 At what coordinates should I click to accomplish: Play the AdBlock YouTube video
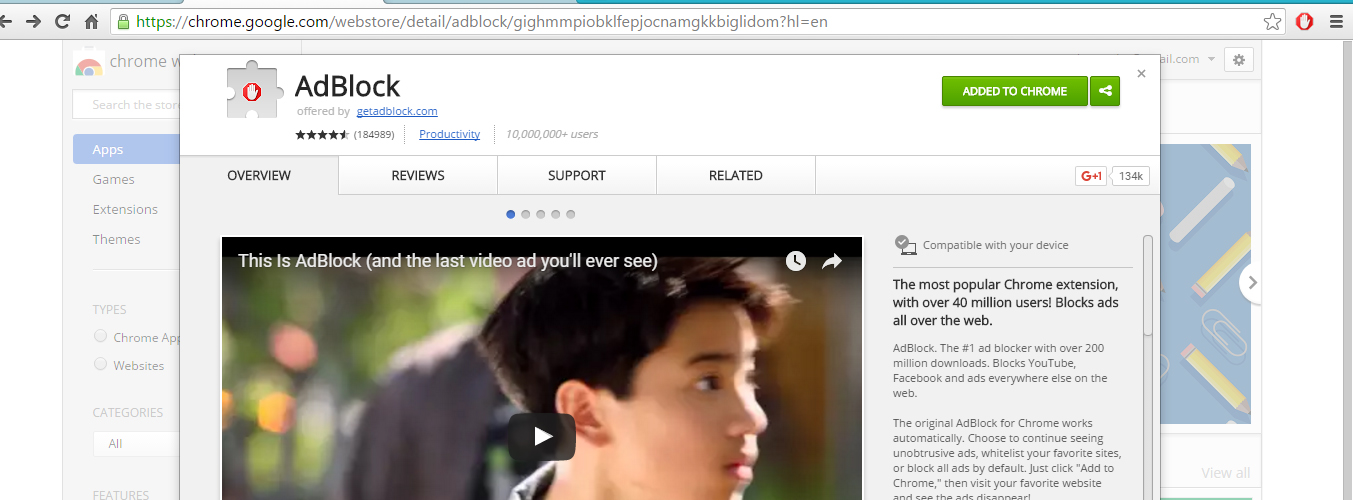[542, 436]
